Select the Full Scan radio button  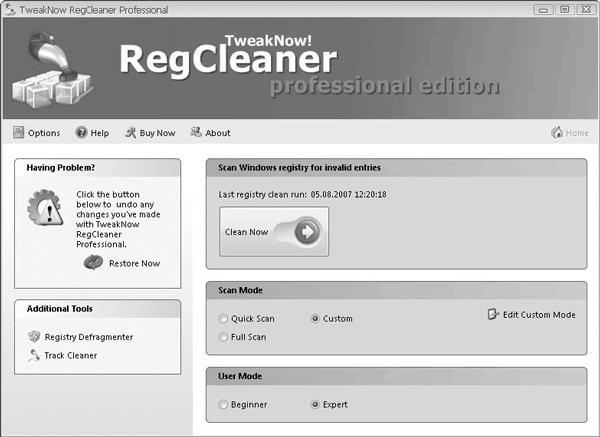pos(223,337)
